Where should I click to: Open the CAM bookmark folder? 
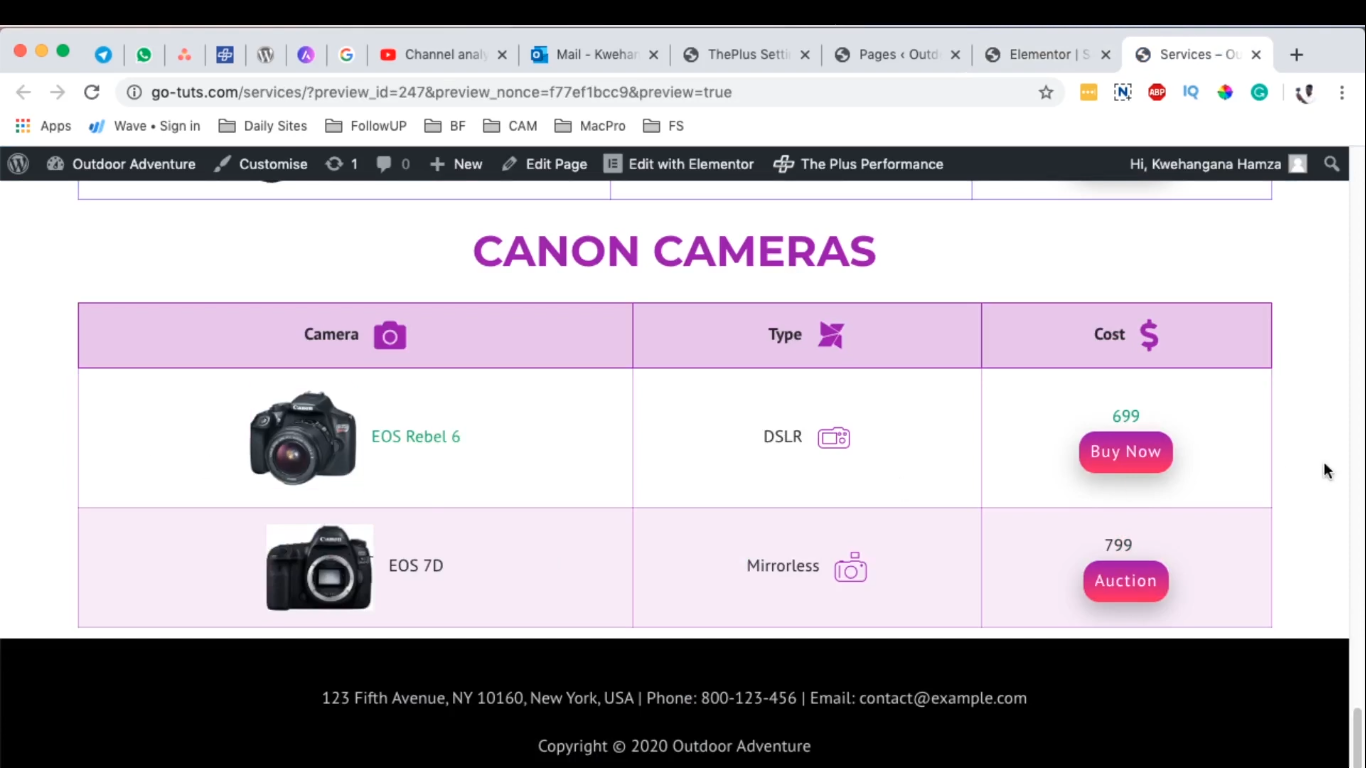tap(510, 126)
